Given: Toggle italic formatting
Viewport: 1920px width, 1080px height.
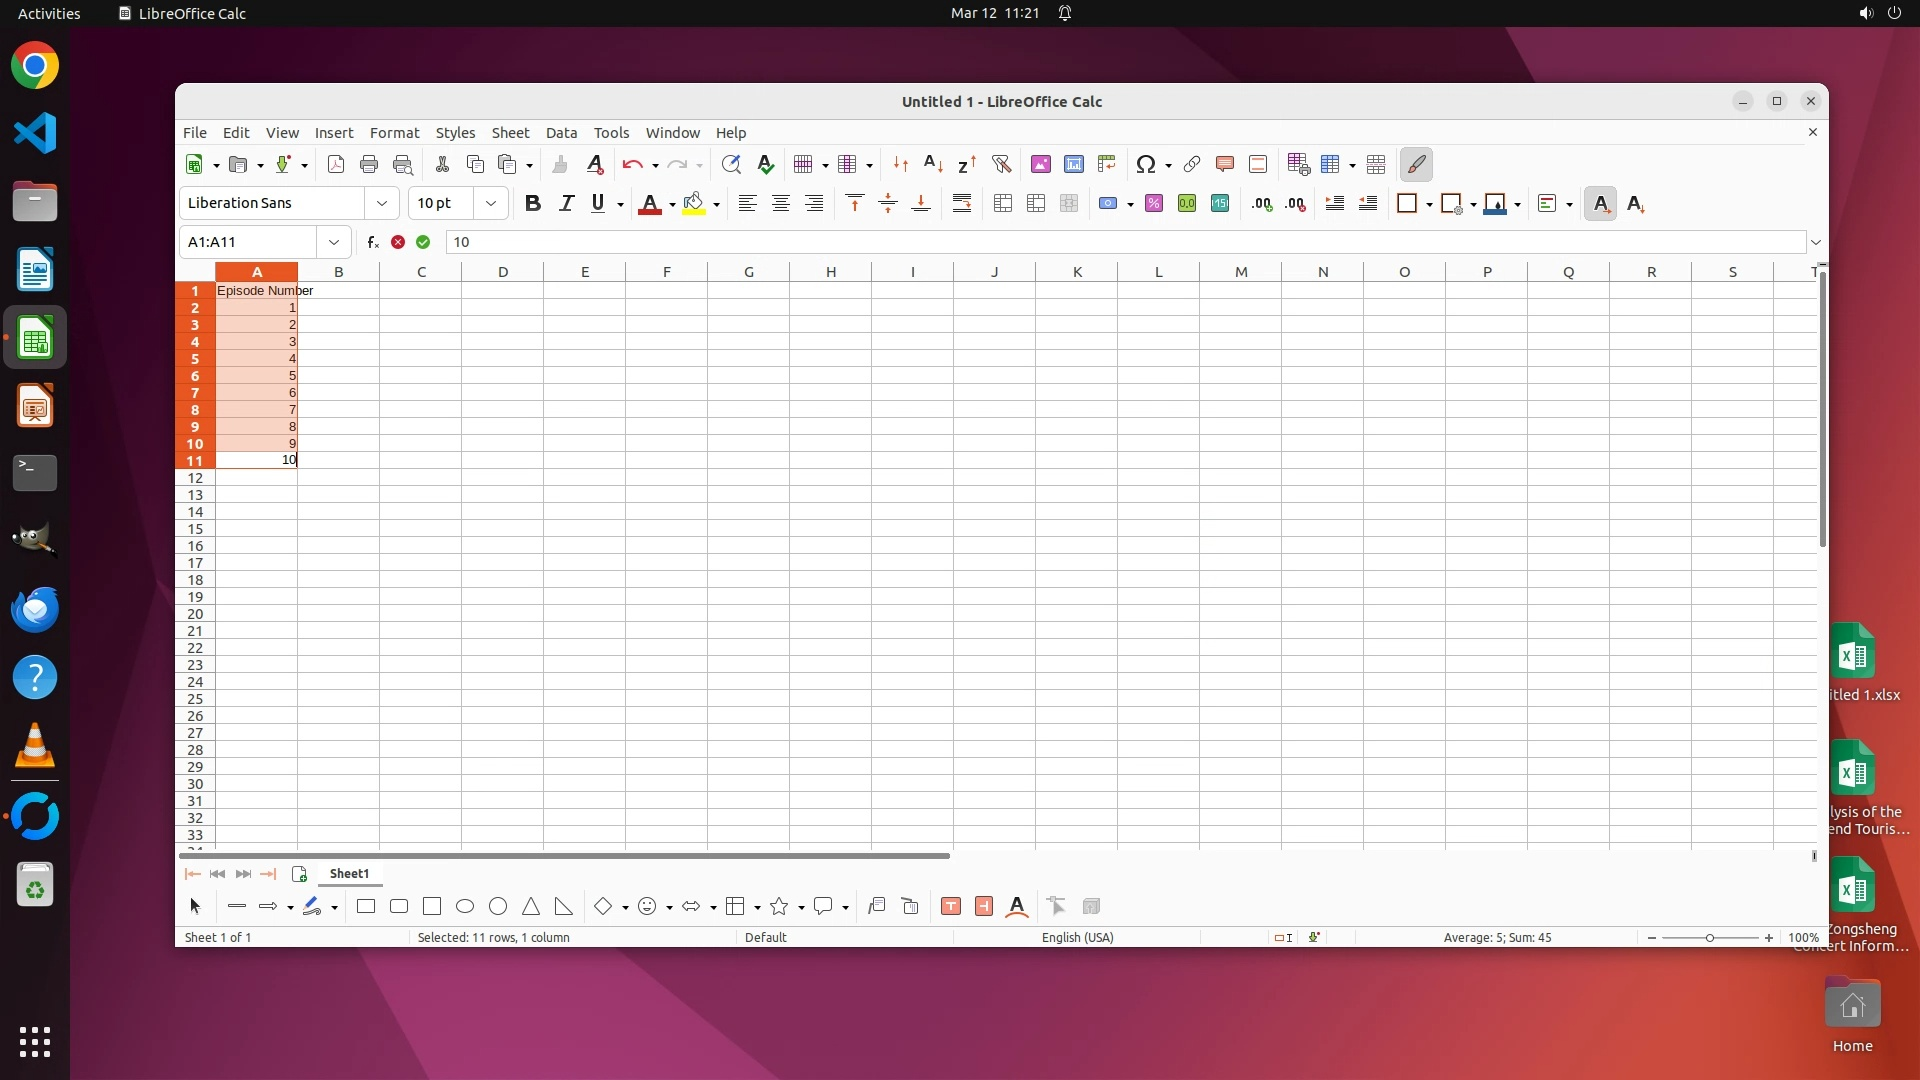Looking at the screenshot, I should click(566, 203).
